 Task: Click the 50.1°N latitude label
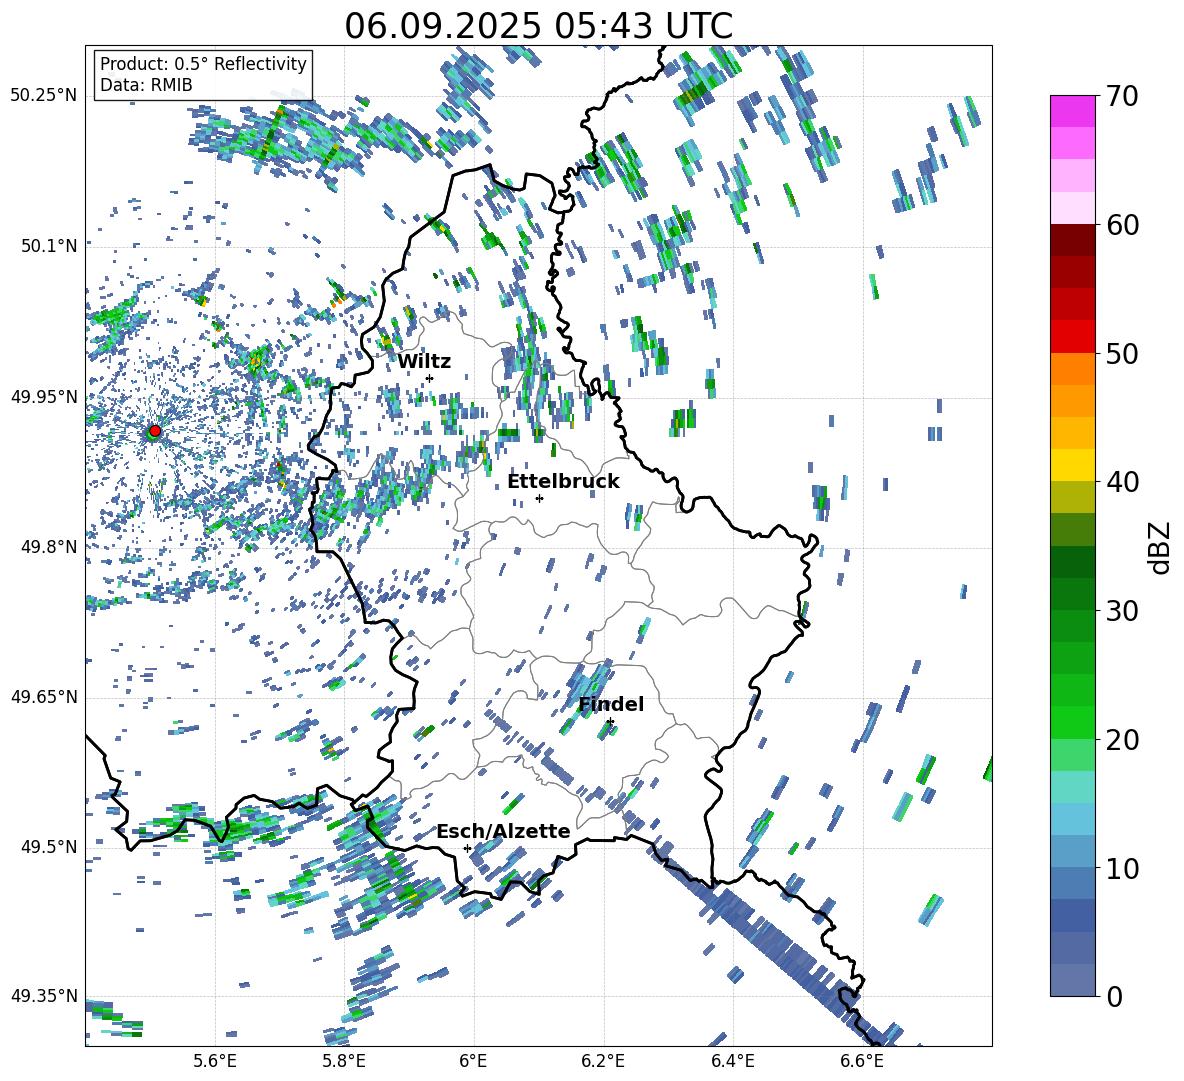pyautogui.click(x=49, y=246)
